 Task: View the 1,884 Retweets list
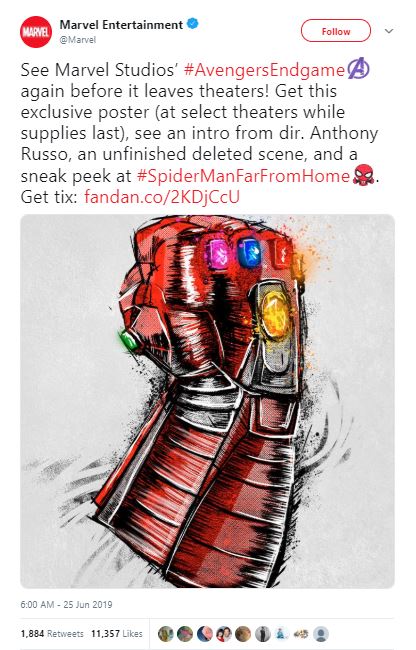pyautogui.click(x=52, y=633)
